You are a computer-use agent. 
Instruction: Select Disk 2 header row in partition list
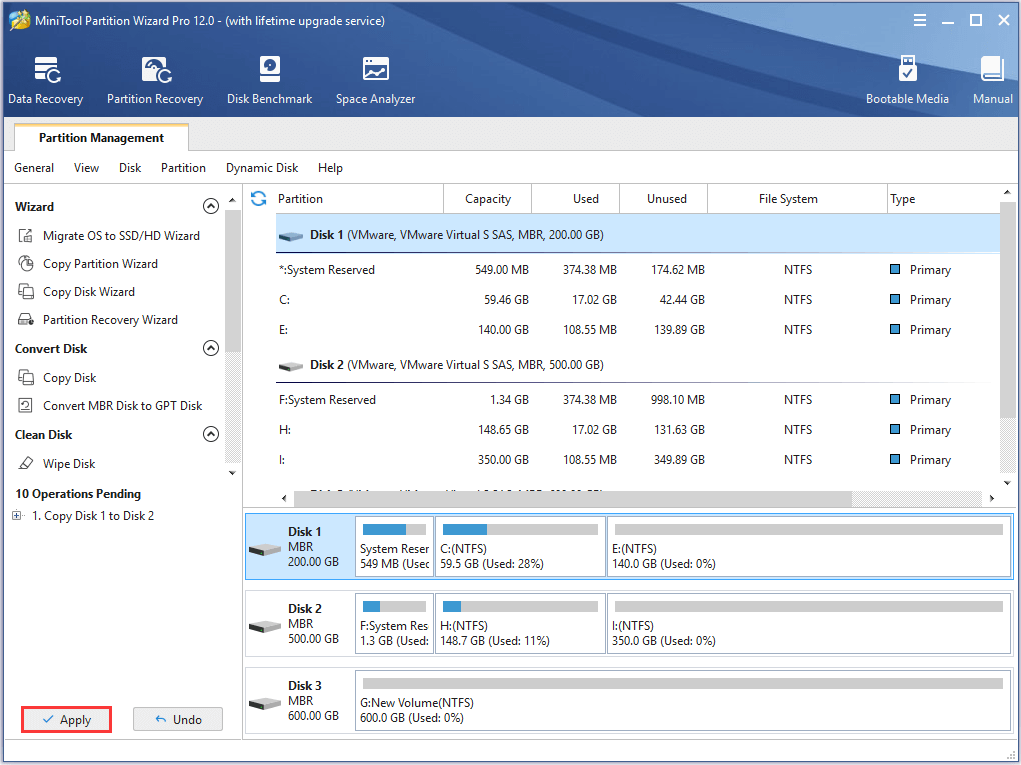(638, 365)
